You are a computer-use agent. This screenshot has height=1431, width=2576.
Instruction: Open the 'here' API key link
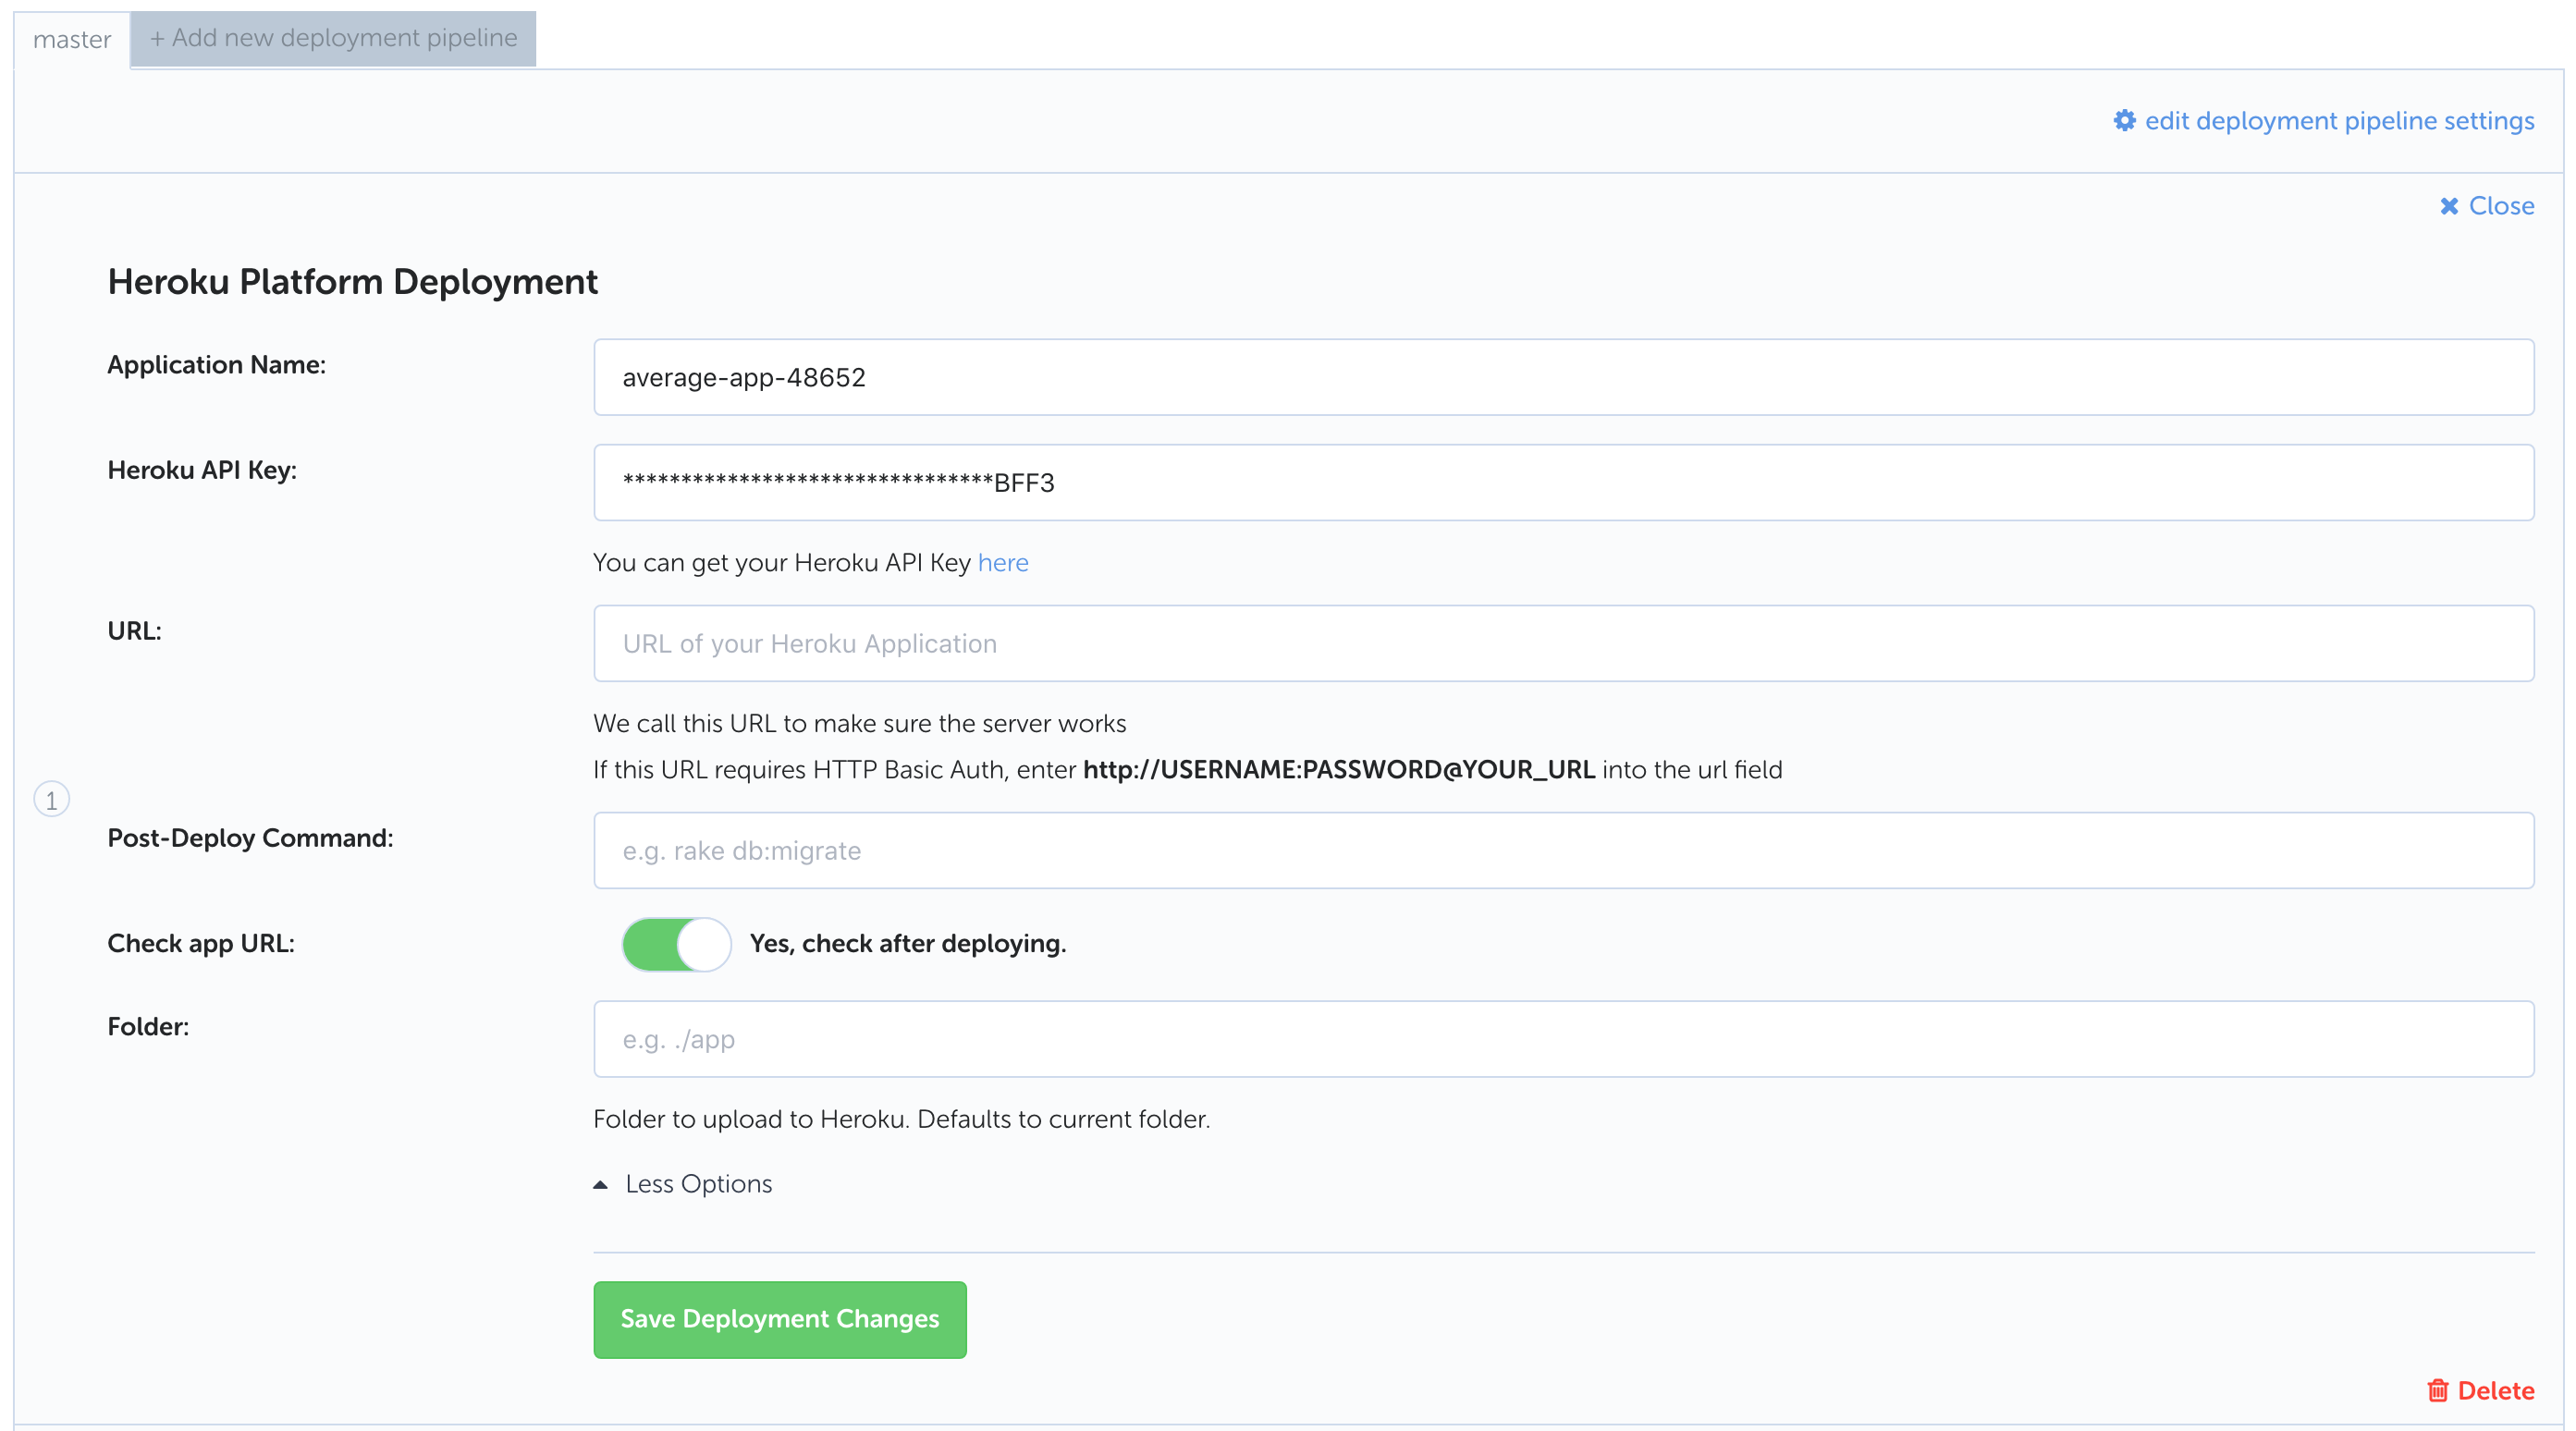[x=1003, y=562]
